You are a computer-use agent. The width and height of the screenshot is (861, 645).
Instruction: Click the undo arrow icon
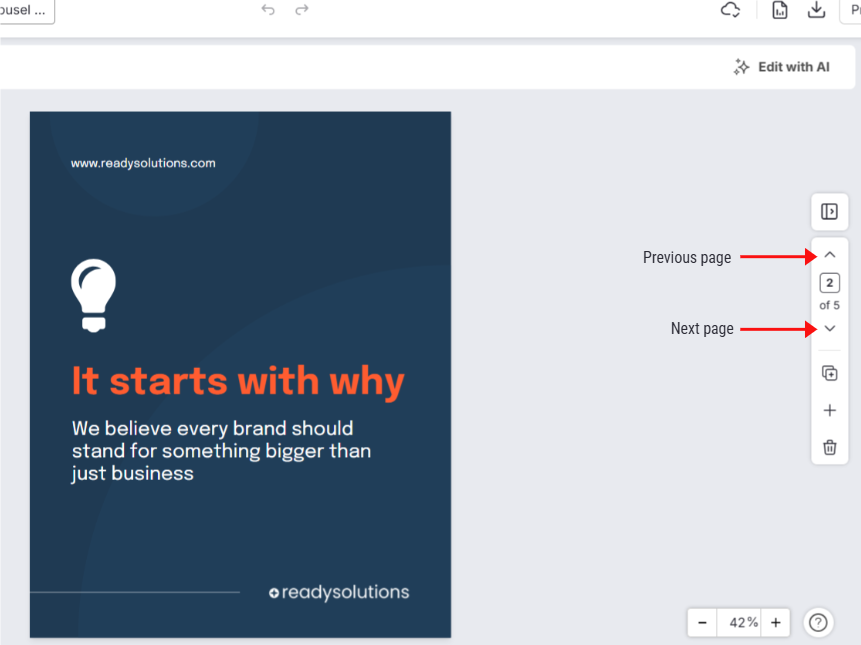click(x=268, y=10)
